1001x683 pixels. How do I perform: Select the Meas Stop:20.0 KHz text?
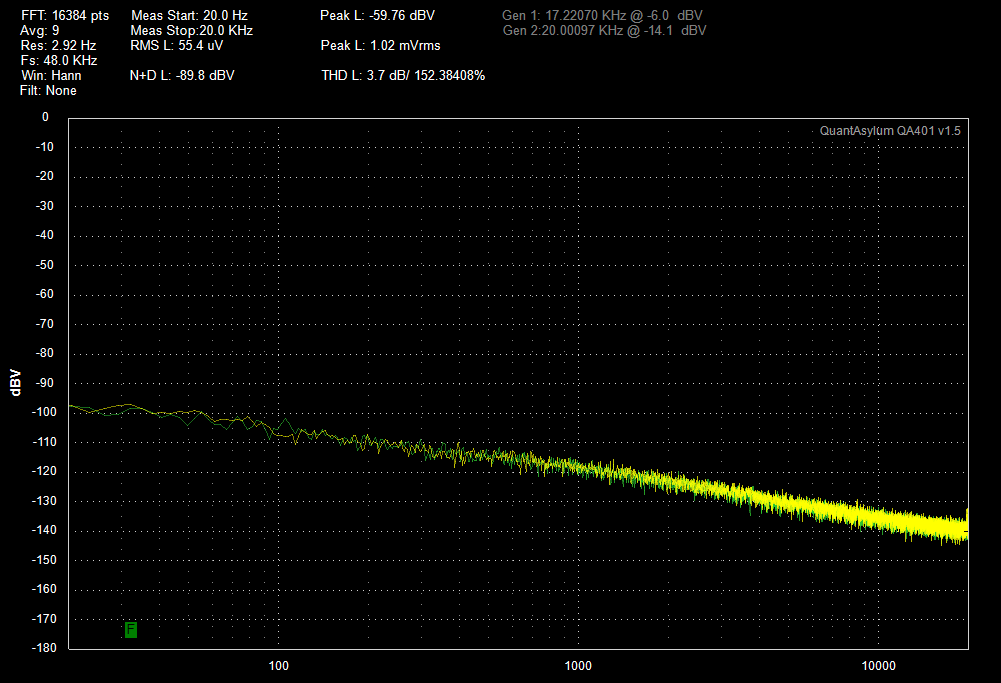pyautogui.click(x=192, y=31)
